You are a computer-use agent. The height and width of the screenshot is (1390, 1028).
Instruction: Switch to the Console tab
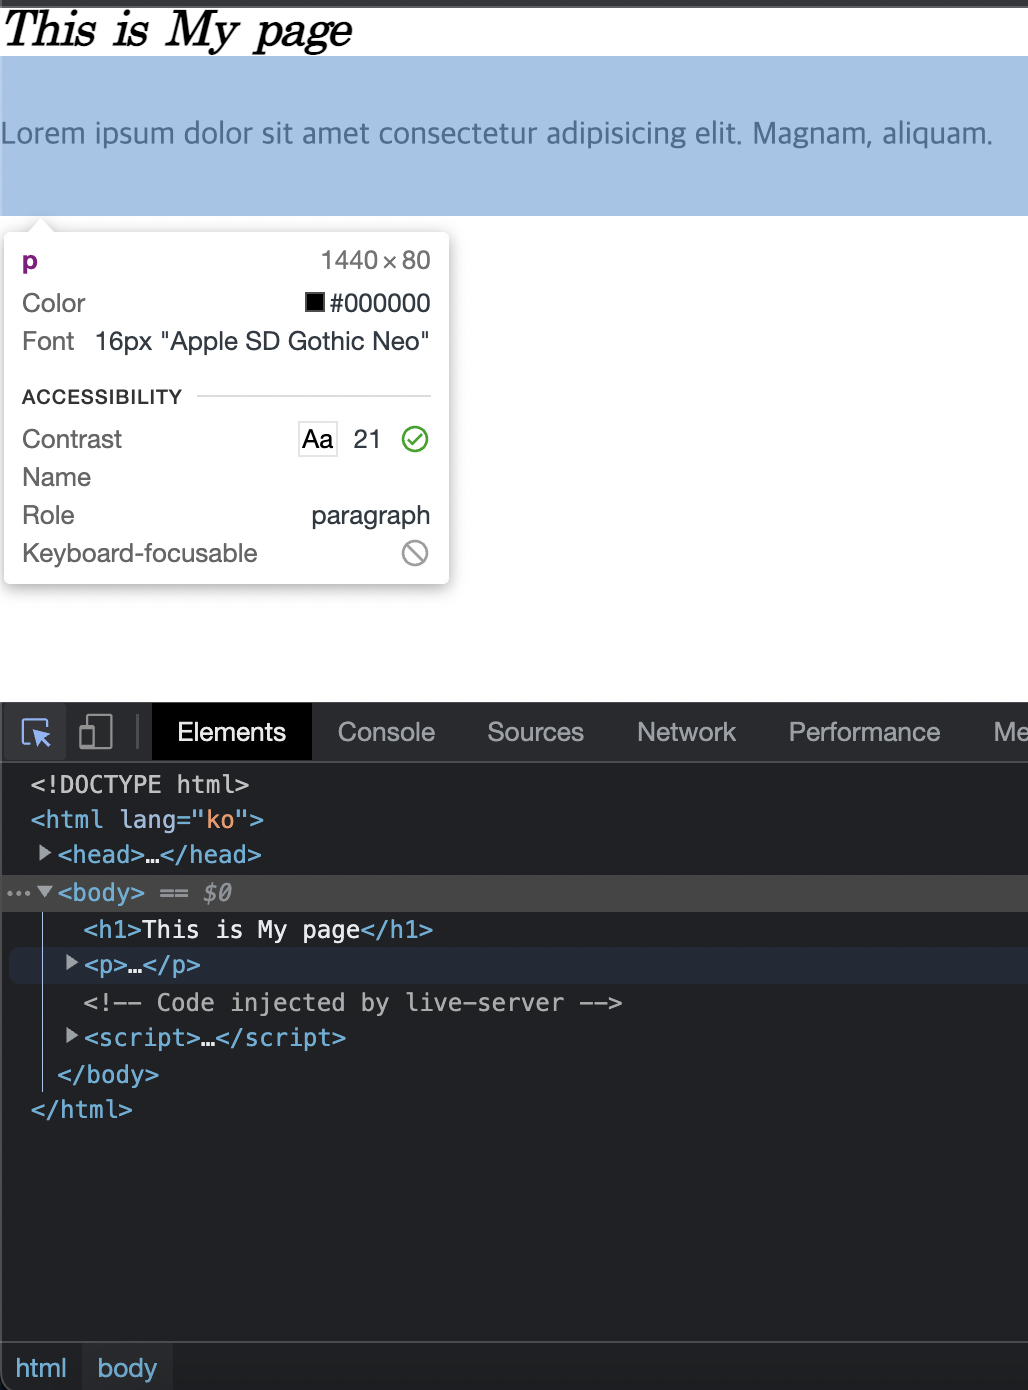pos(386,732)
